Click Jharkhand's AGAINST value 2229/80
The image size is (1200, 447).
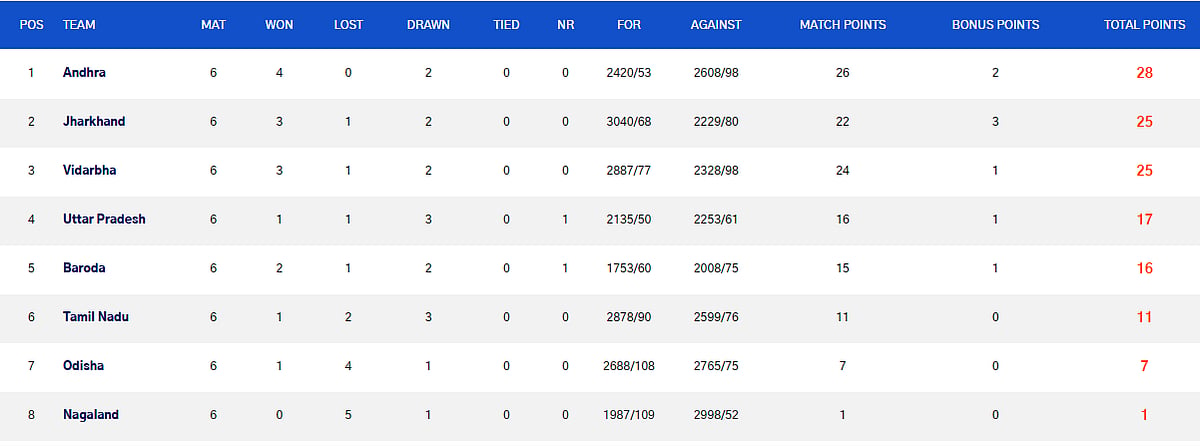(x=715, y=122)
